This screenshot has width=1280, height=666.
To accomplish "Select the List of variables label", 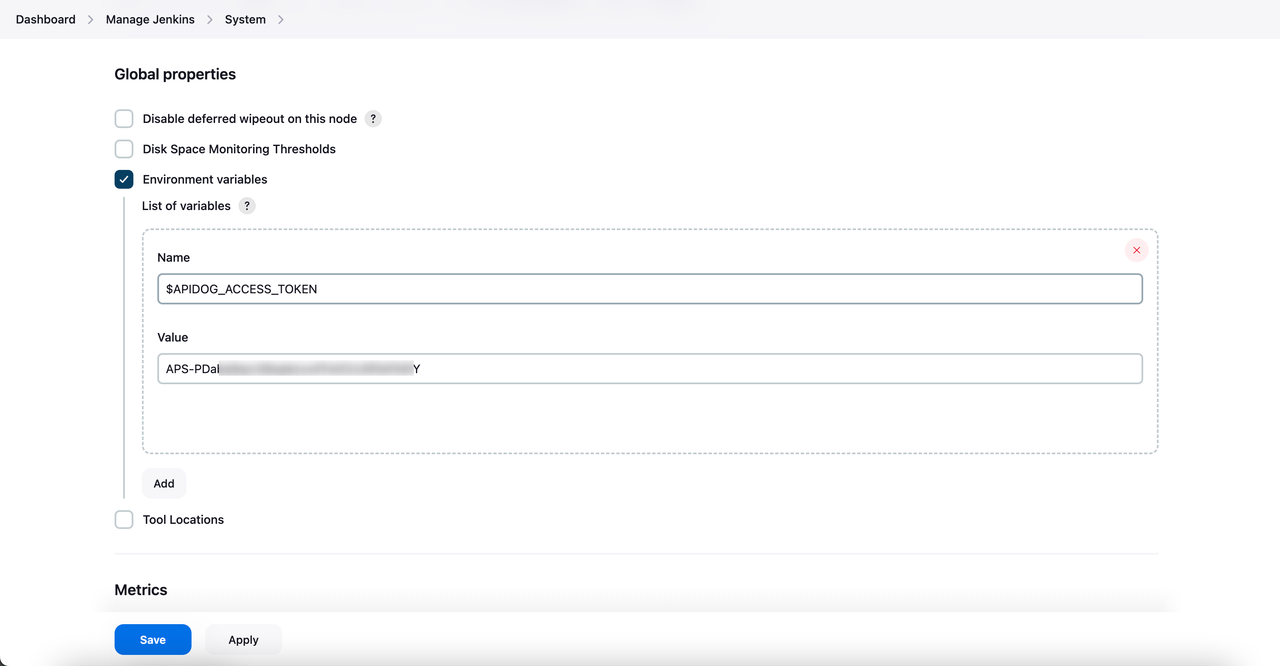I will [x=186, y=206].
